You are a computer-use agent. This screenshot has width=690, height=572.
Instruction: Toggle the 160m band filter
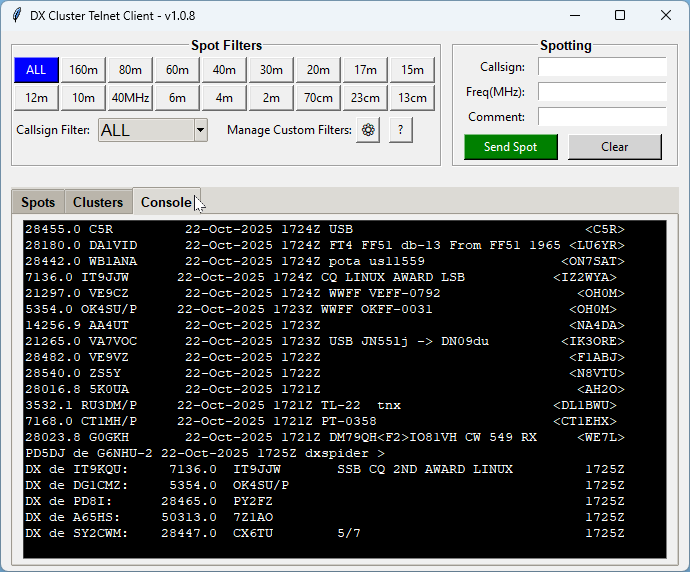pyautogui.click(x=84, y=70)
